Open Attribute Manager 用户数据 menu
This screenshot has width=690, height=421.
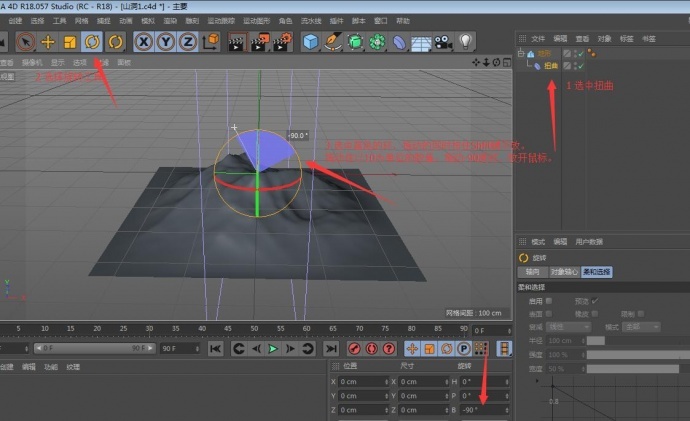point(589,242)
